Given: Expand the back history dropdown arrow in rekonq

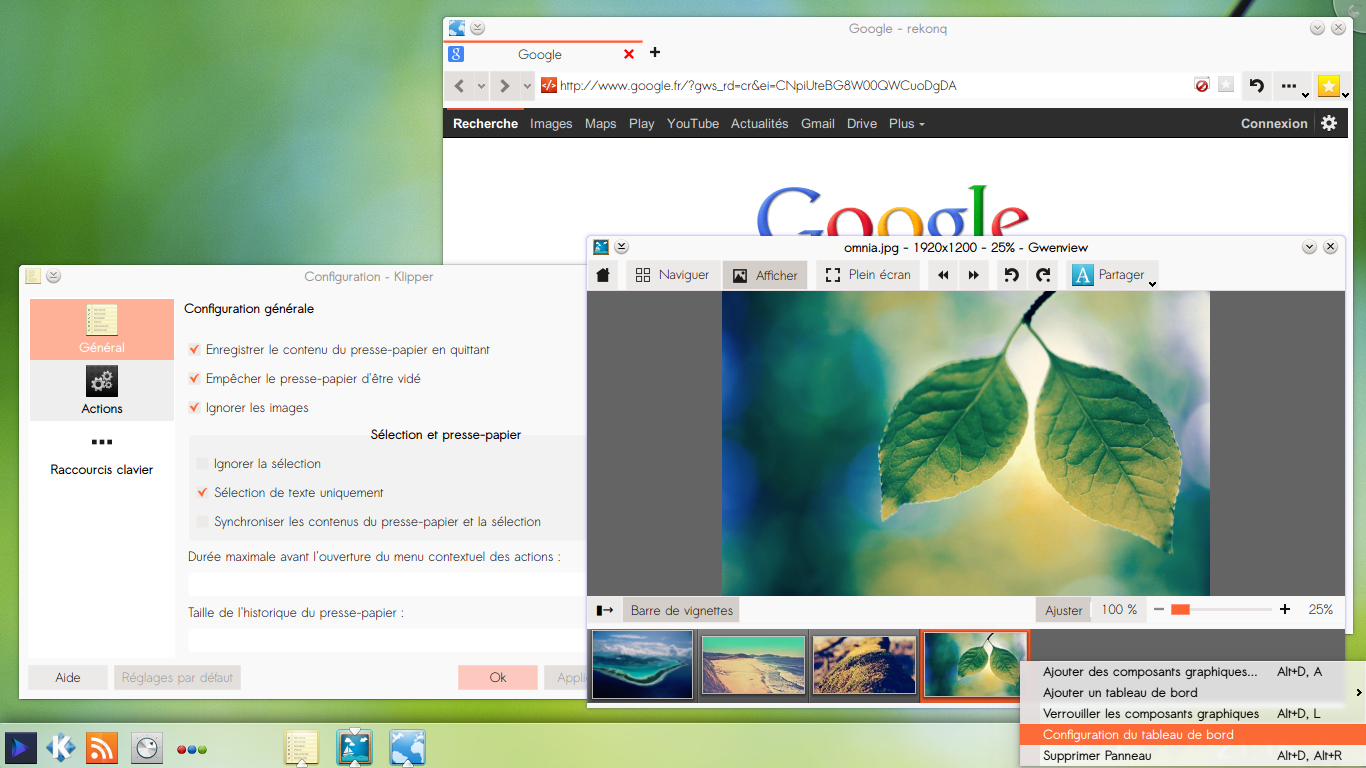Looking at the screenshot, I should tap(481, 87).
